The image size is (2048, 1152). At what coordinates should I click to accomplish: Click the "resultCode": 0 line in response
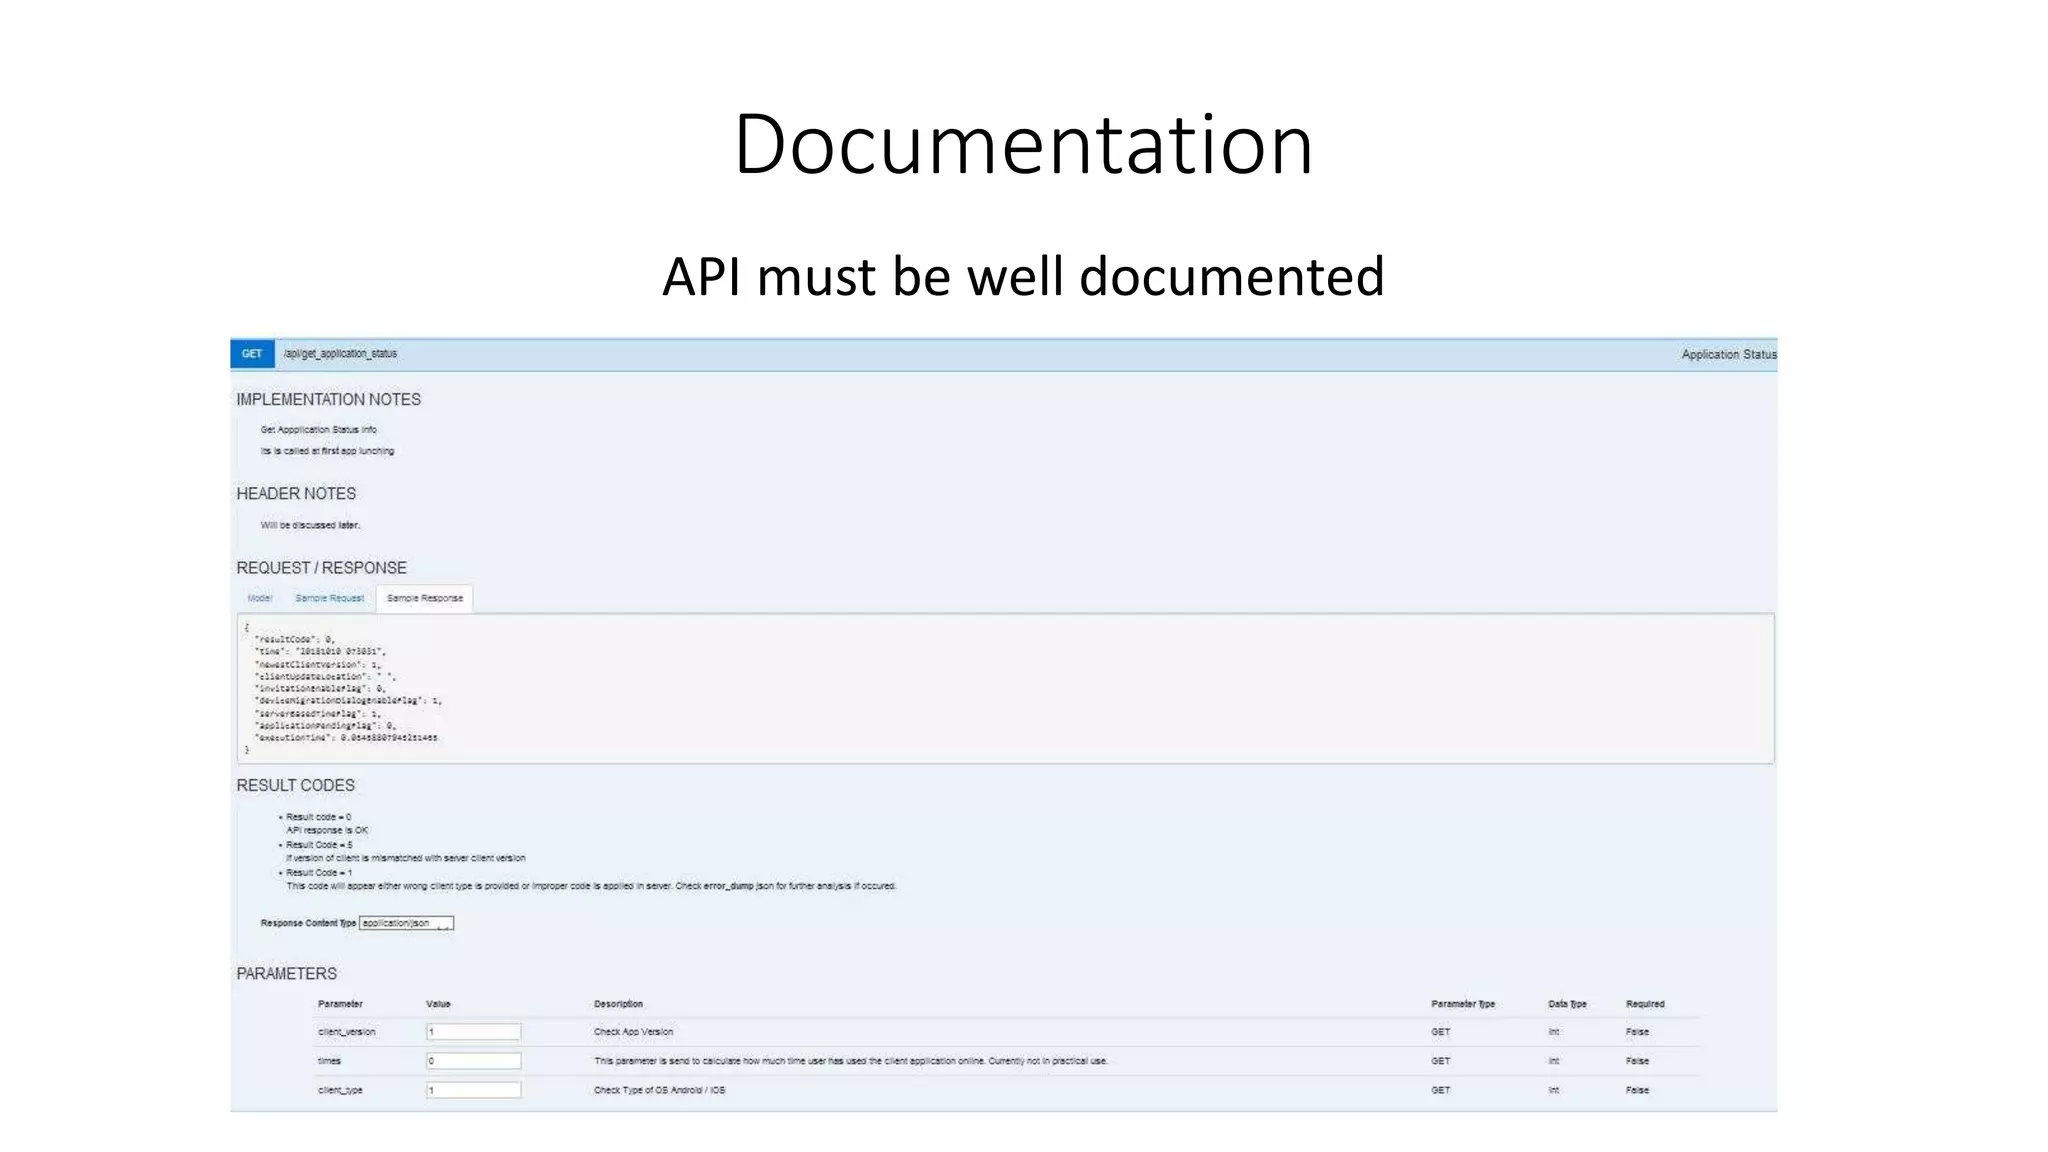(x=294, y=639)
